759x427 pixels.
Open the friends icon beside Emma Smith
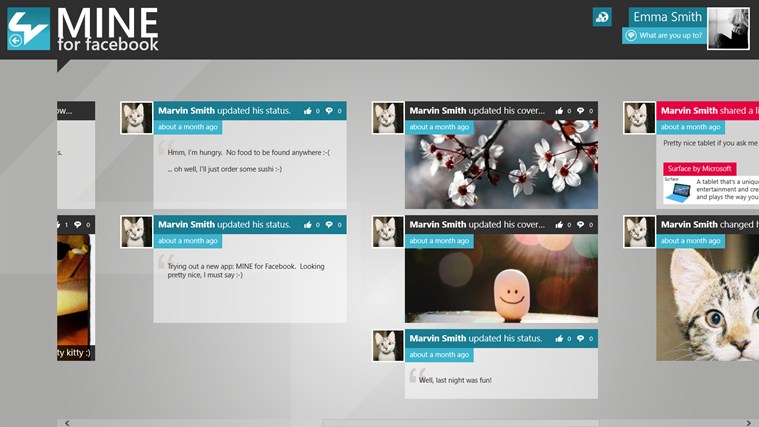[602, 17]
